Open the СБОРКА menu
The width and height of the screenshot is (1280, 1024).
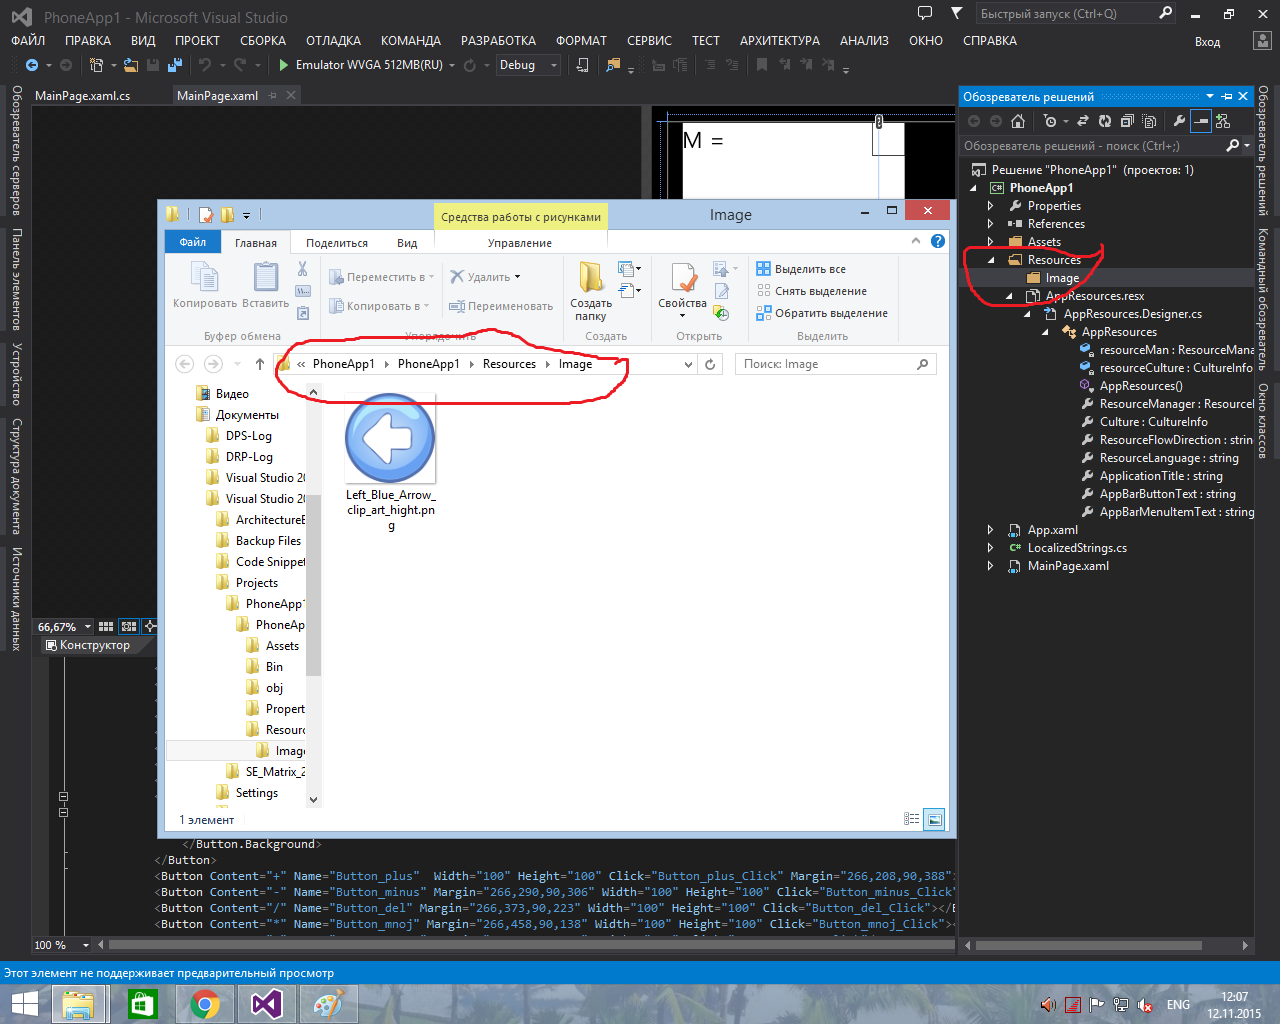click(263, 41)
